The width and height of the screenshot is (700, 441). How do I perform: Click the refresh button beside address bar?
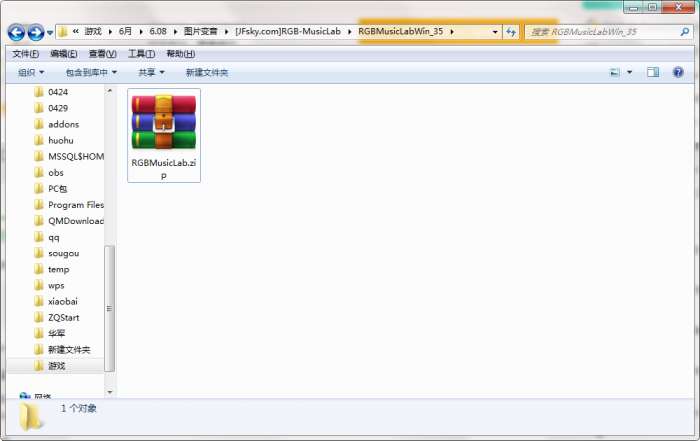tap(511, 32)
